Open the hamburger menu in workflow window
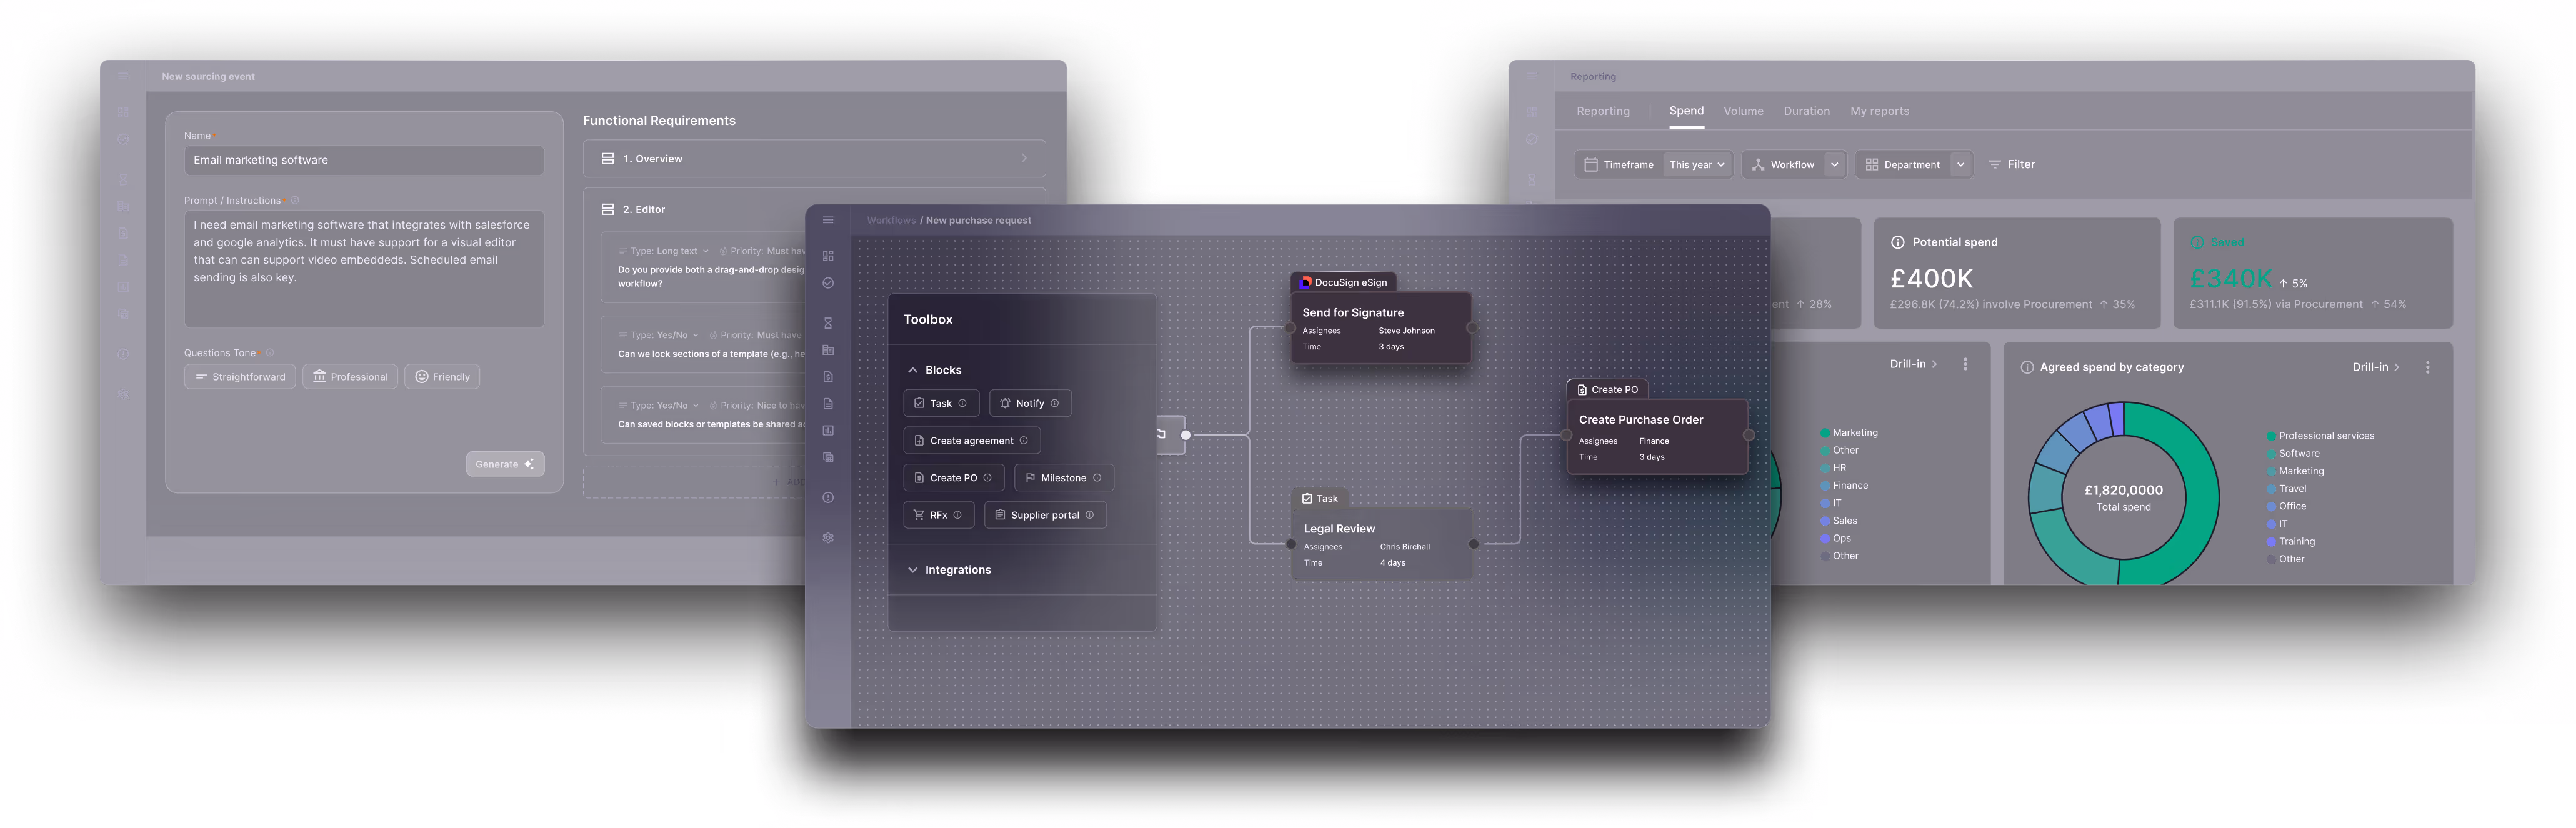The width and height of the screenshot is (2576, 828). [x=828, y=220]
